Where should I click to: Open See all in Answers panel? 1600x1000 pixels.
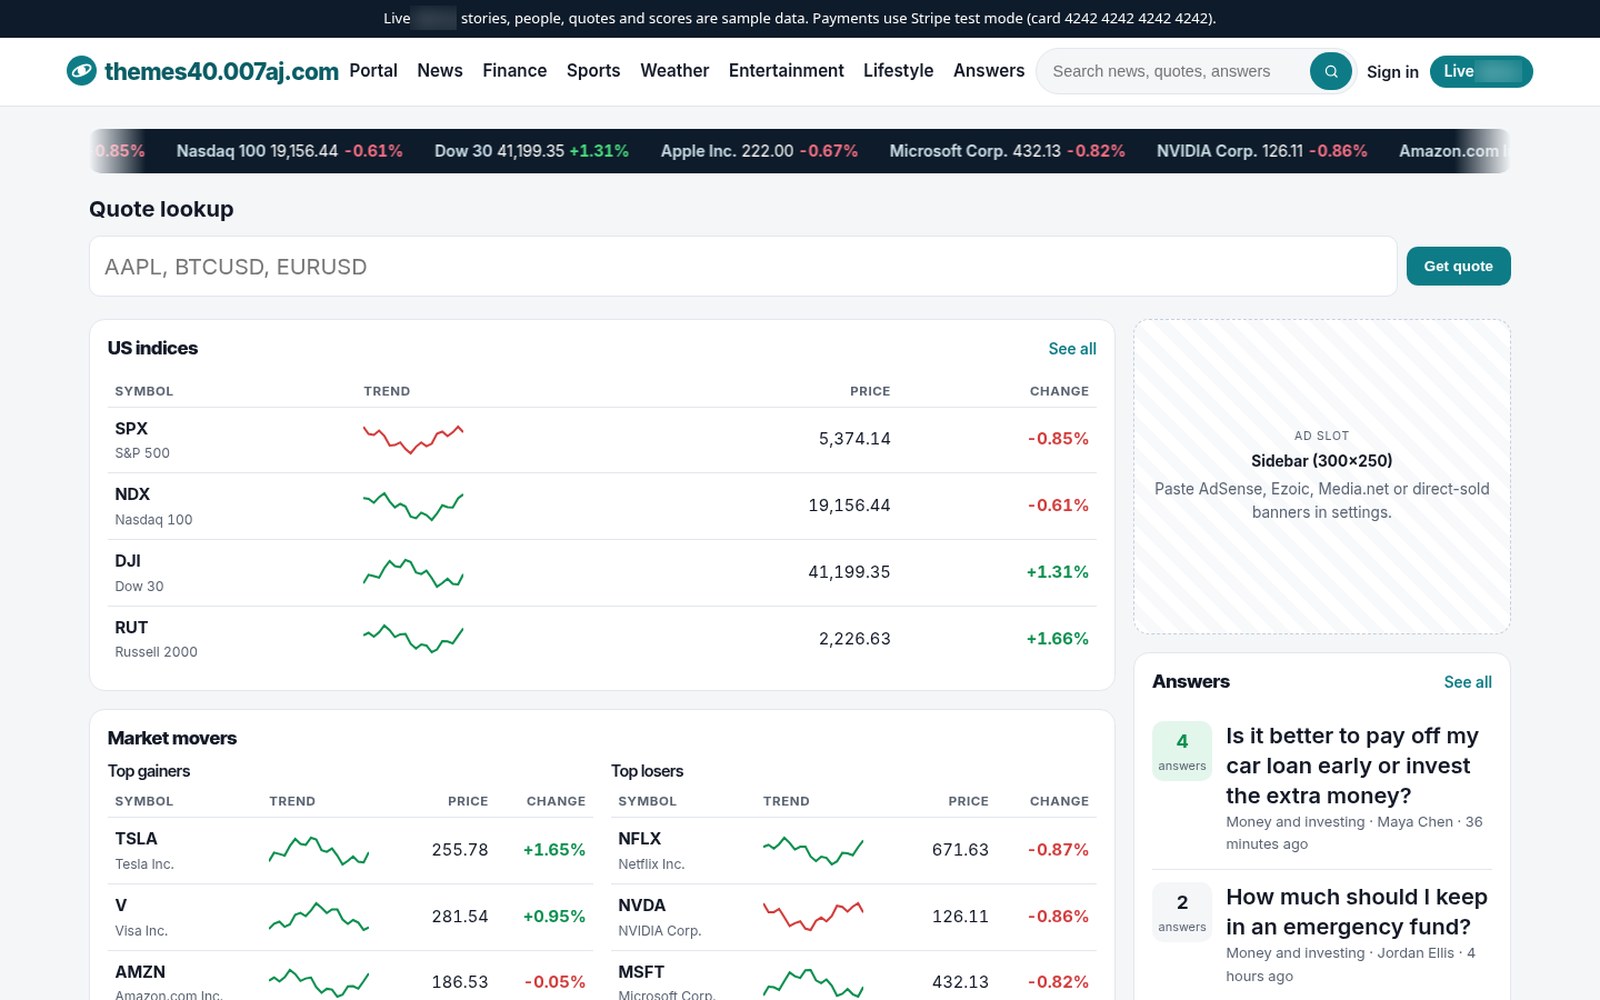(x=1467, y=682)
